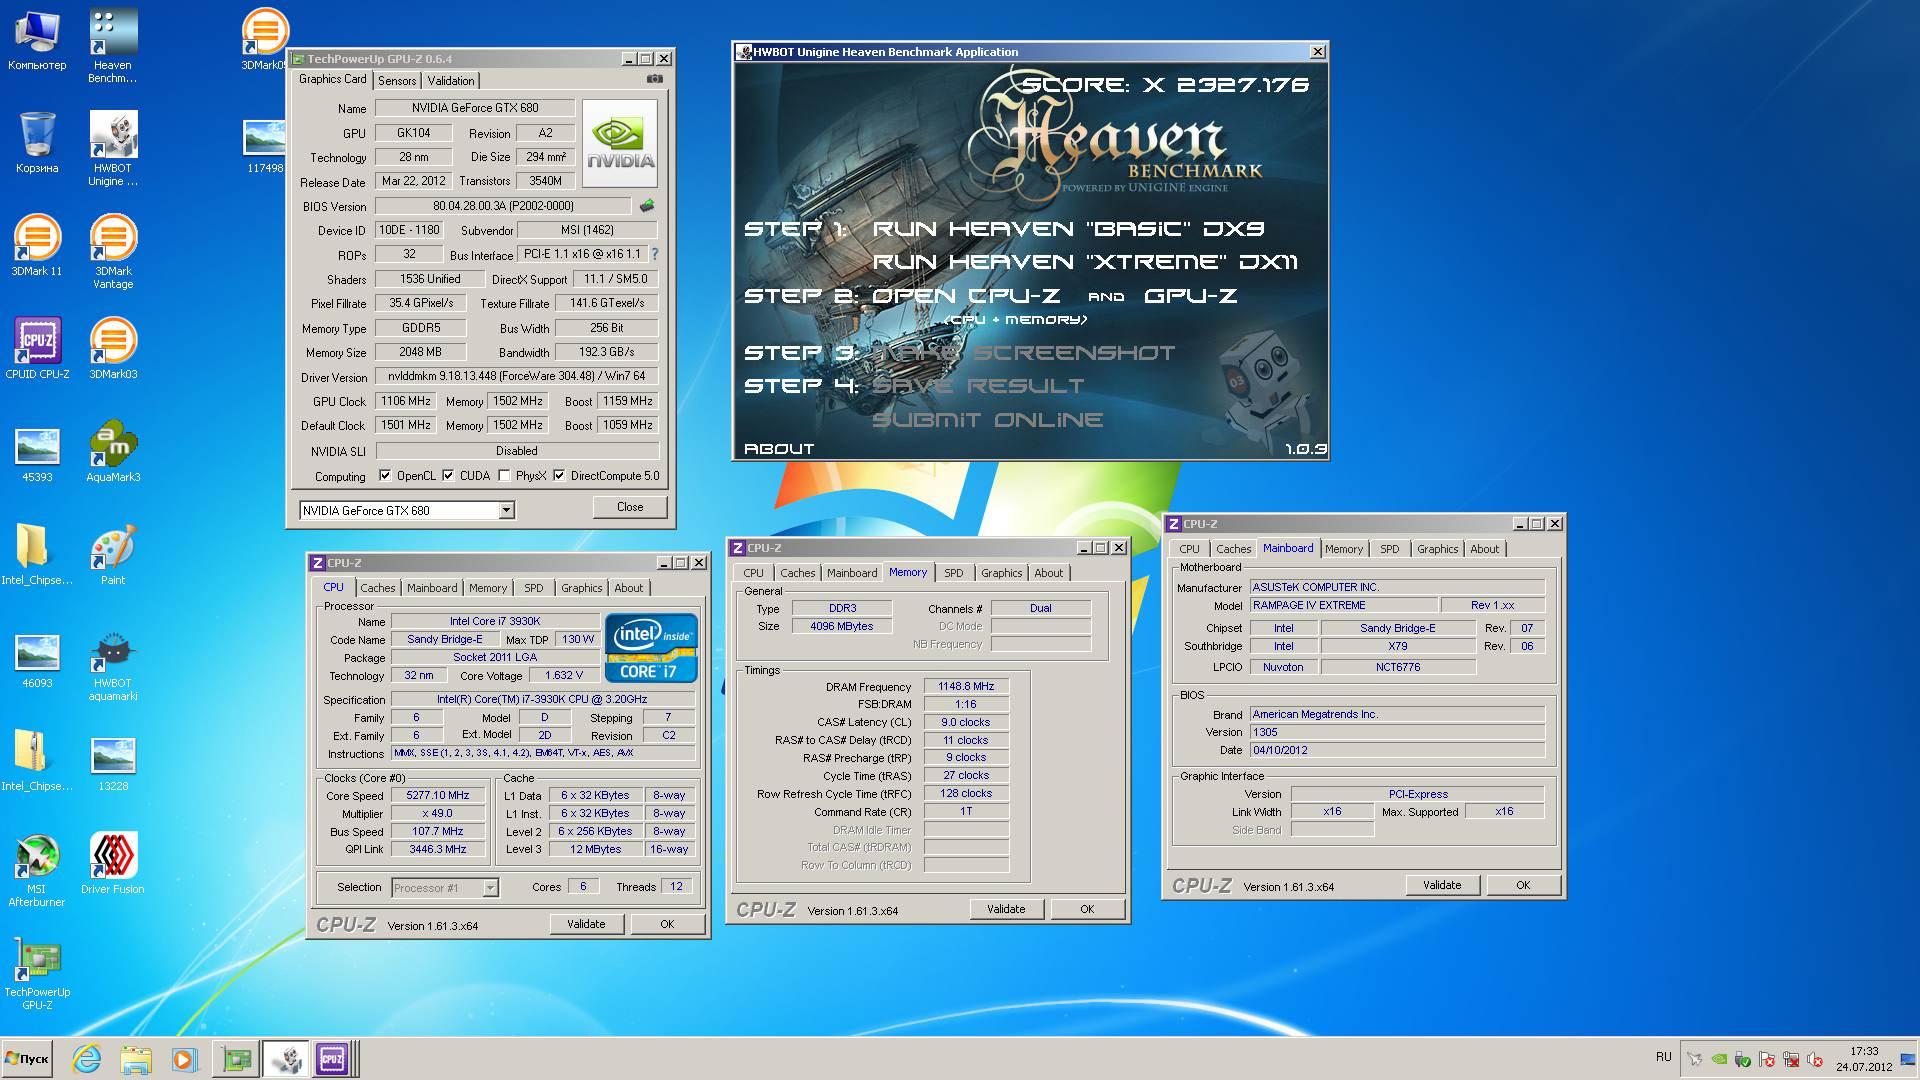Open Internet Explorer from the taskbar
Image resolution: width=1920 pixels, height=1080 pixels.
point(87,1059)
